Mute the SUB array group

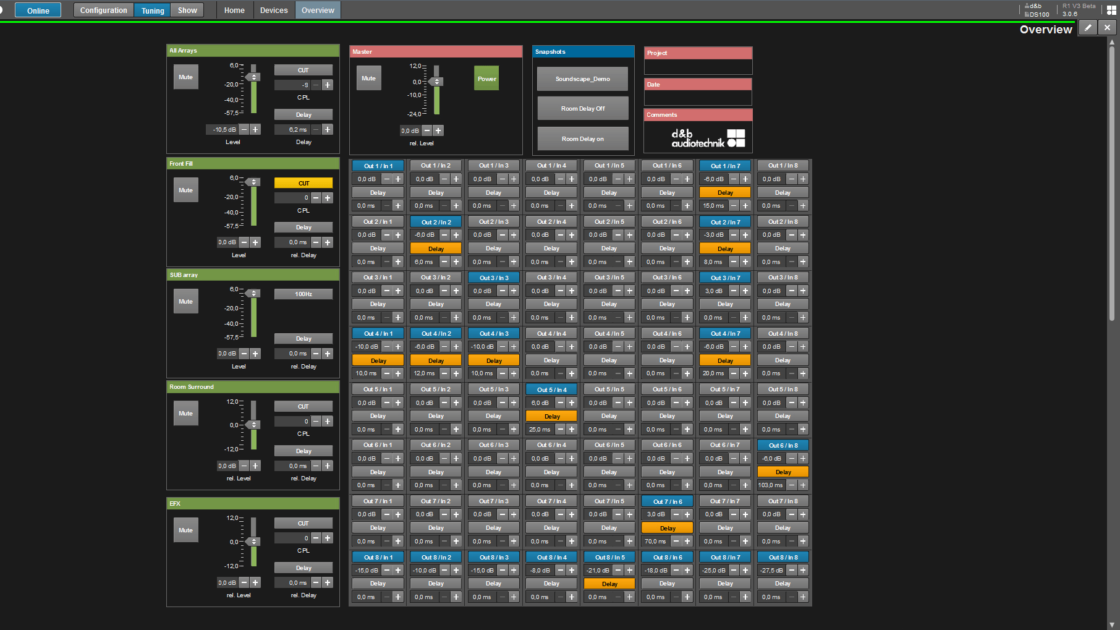[x=186, y=301]
